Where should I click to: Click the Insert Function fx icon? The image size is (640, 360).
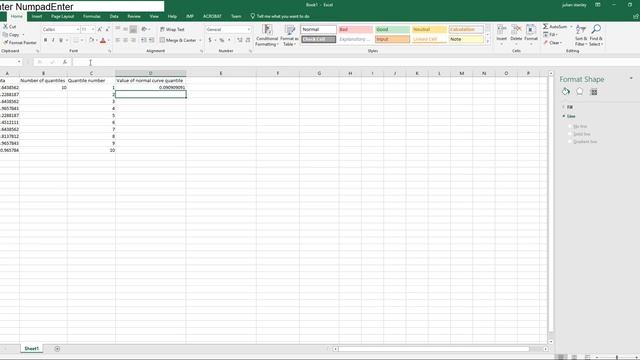[x=64, y=62]
